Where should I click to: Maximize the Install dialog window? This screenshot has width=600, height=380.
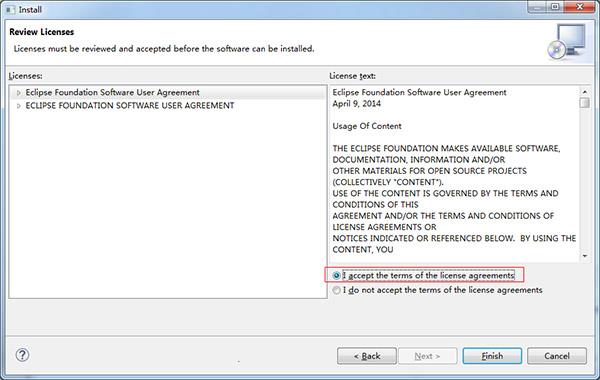(556, 7)
